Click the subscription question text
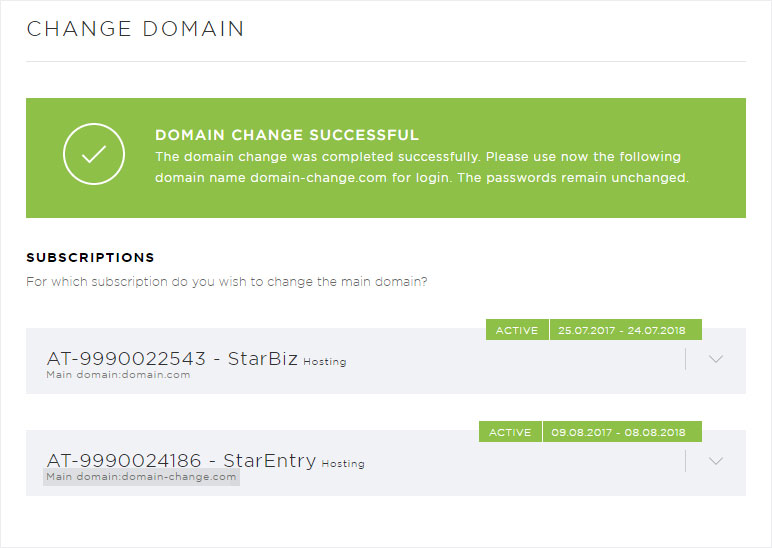This screenshot has width=772, height=548. 227,282
